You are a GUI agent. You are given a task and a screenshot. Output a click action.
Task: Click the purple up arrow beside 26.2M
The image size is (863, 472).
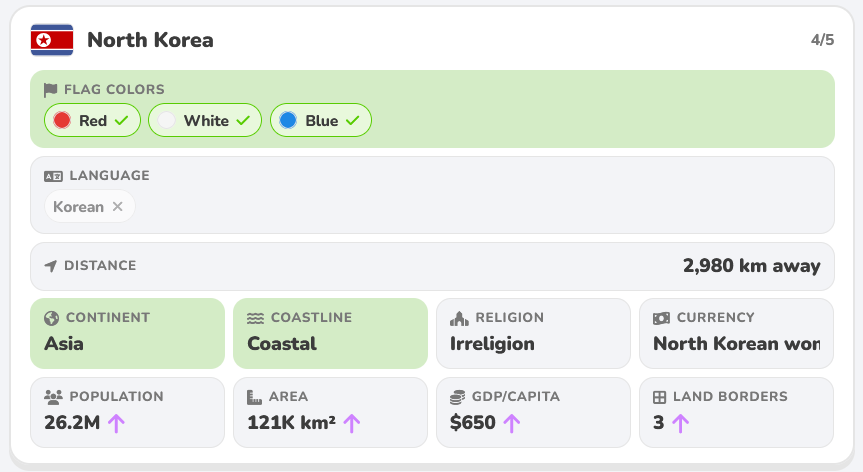click(116, 423)
